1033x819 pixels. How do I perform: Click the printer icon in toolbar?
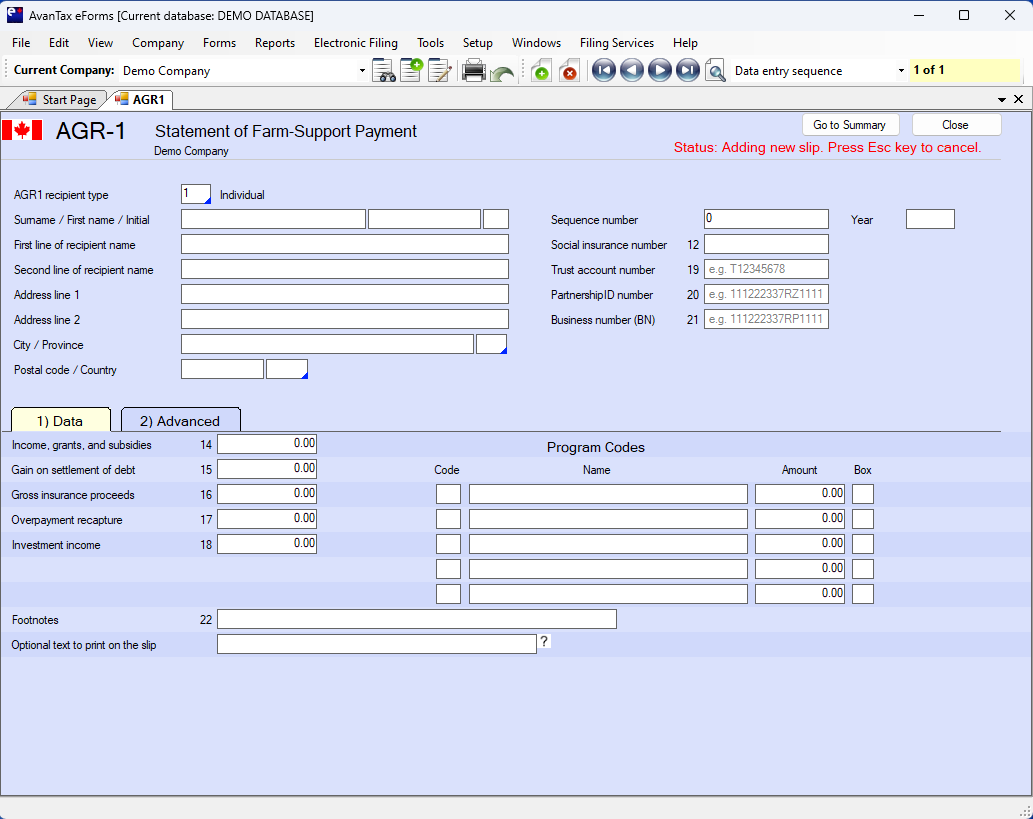tap(474, 71)
